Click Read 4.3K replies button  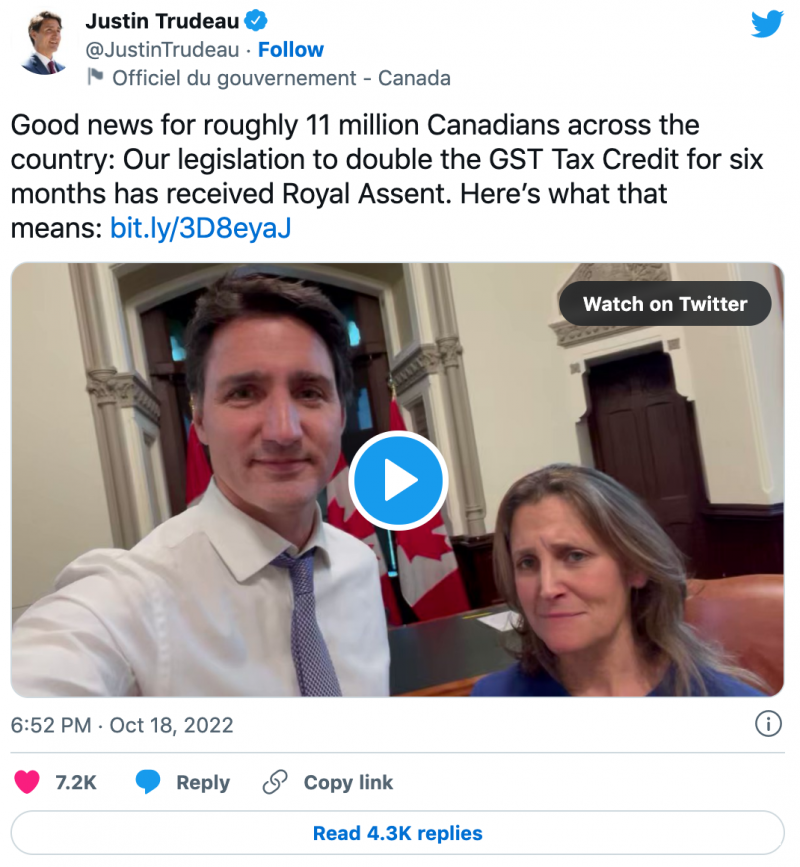397,833
